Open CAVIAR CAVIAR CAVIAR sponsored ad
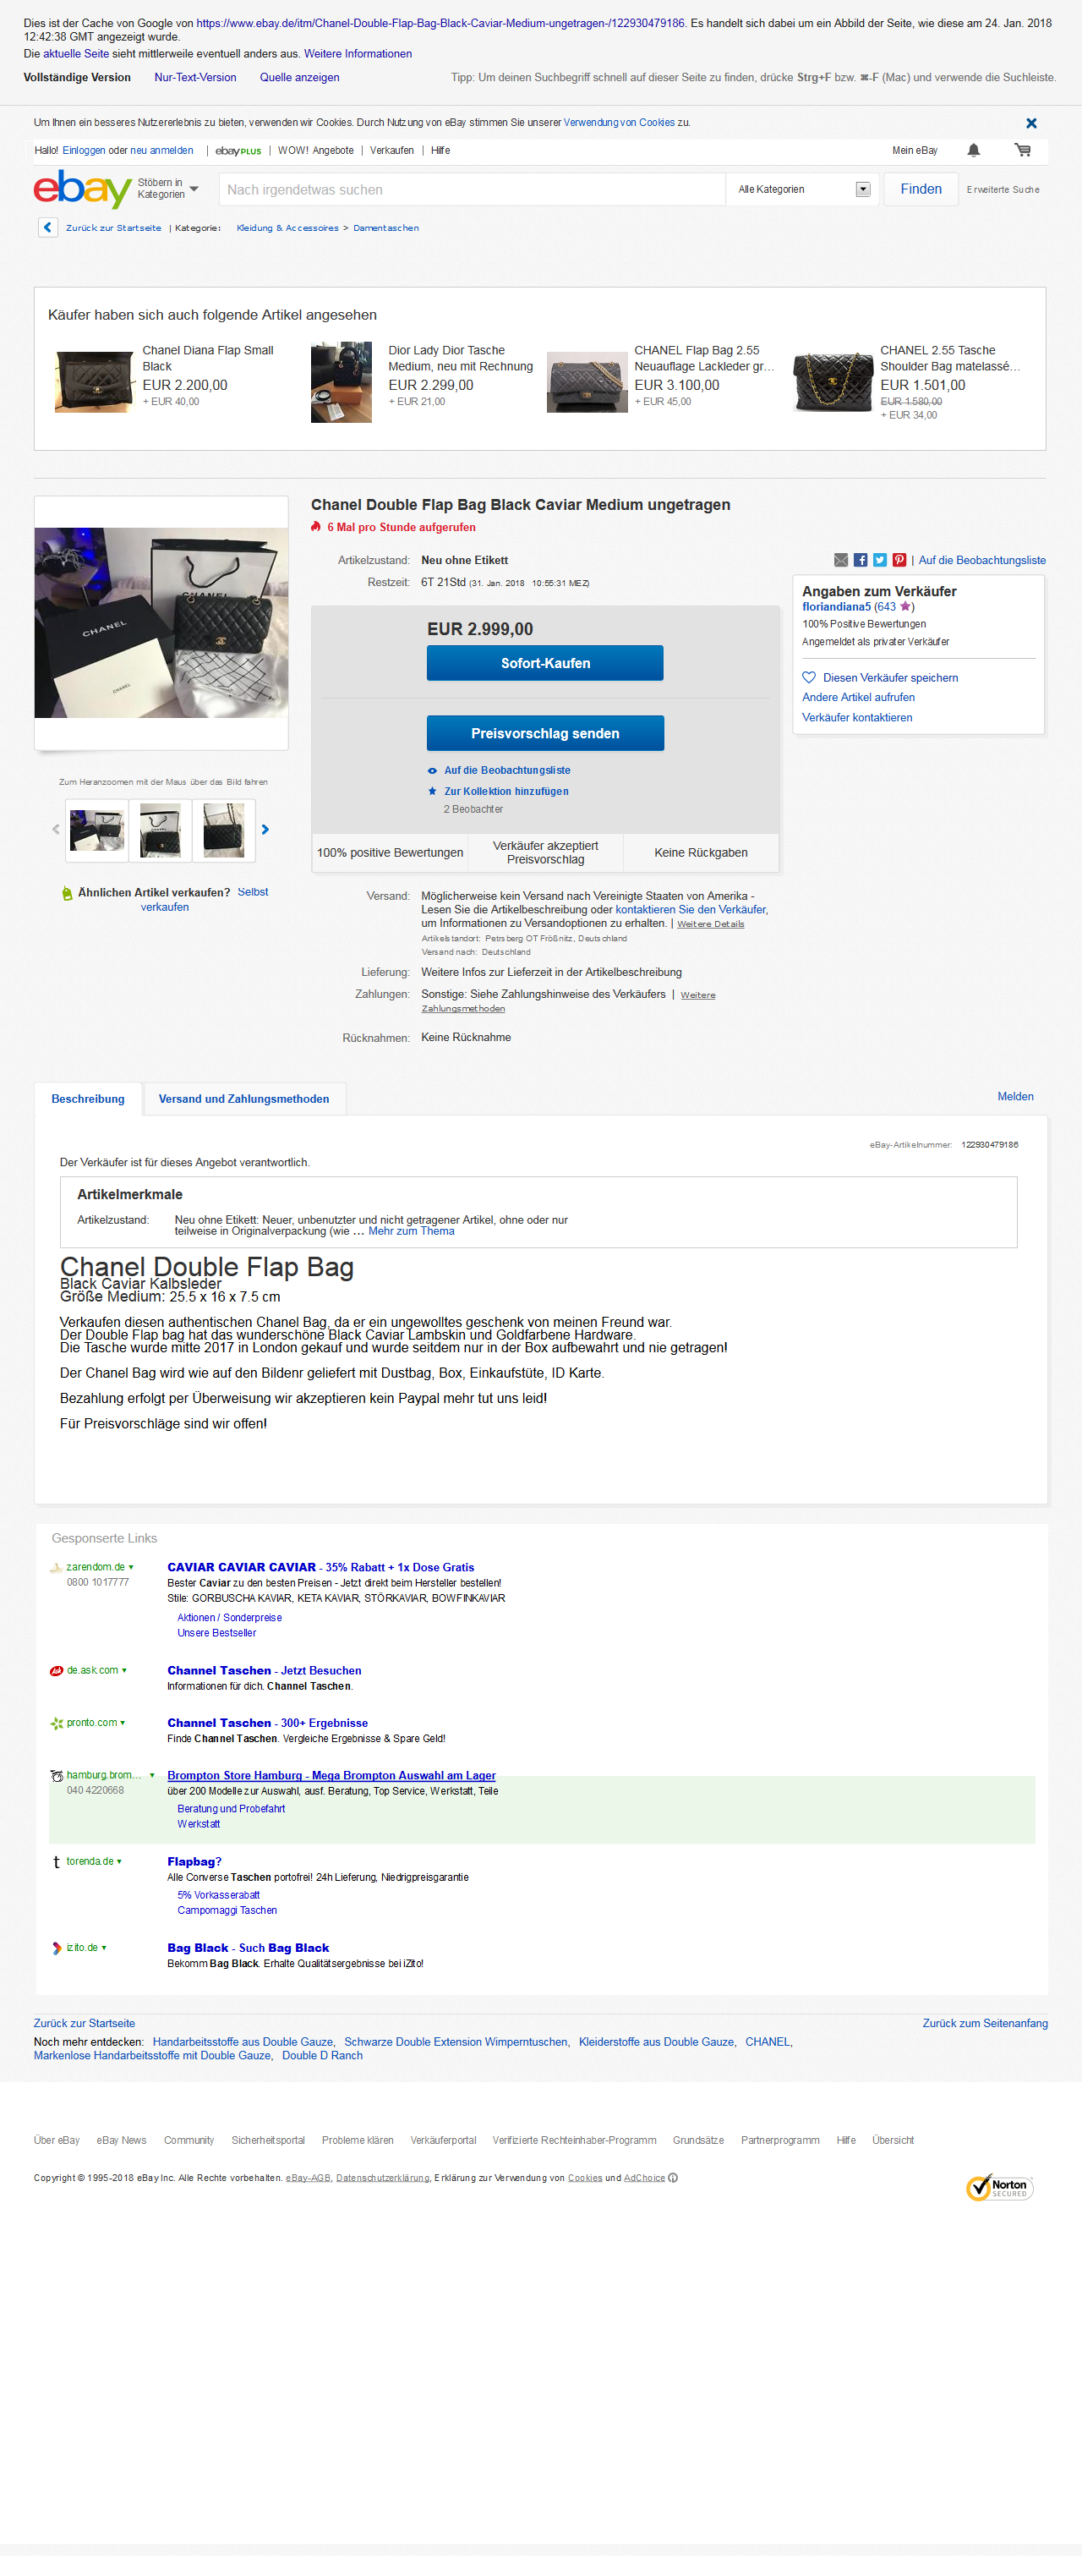The image size is (1082, 2576). pyautogui.click(x=321, y=1568)
